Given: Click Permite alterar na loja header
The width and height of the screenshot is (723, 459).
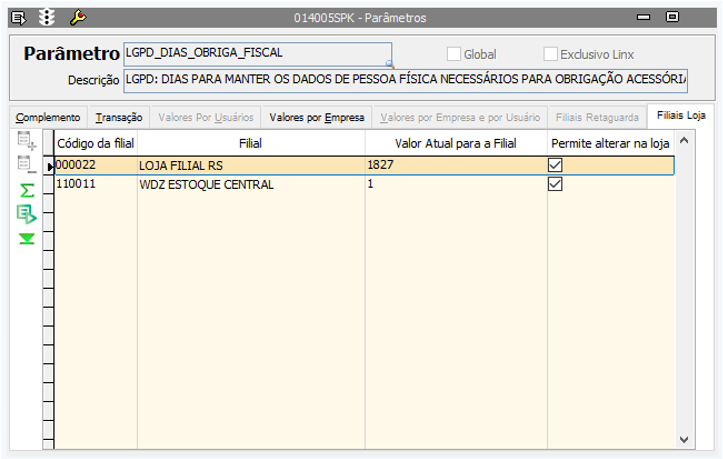Looking at the screenshot, I should [x=610, y=143].
